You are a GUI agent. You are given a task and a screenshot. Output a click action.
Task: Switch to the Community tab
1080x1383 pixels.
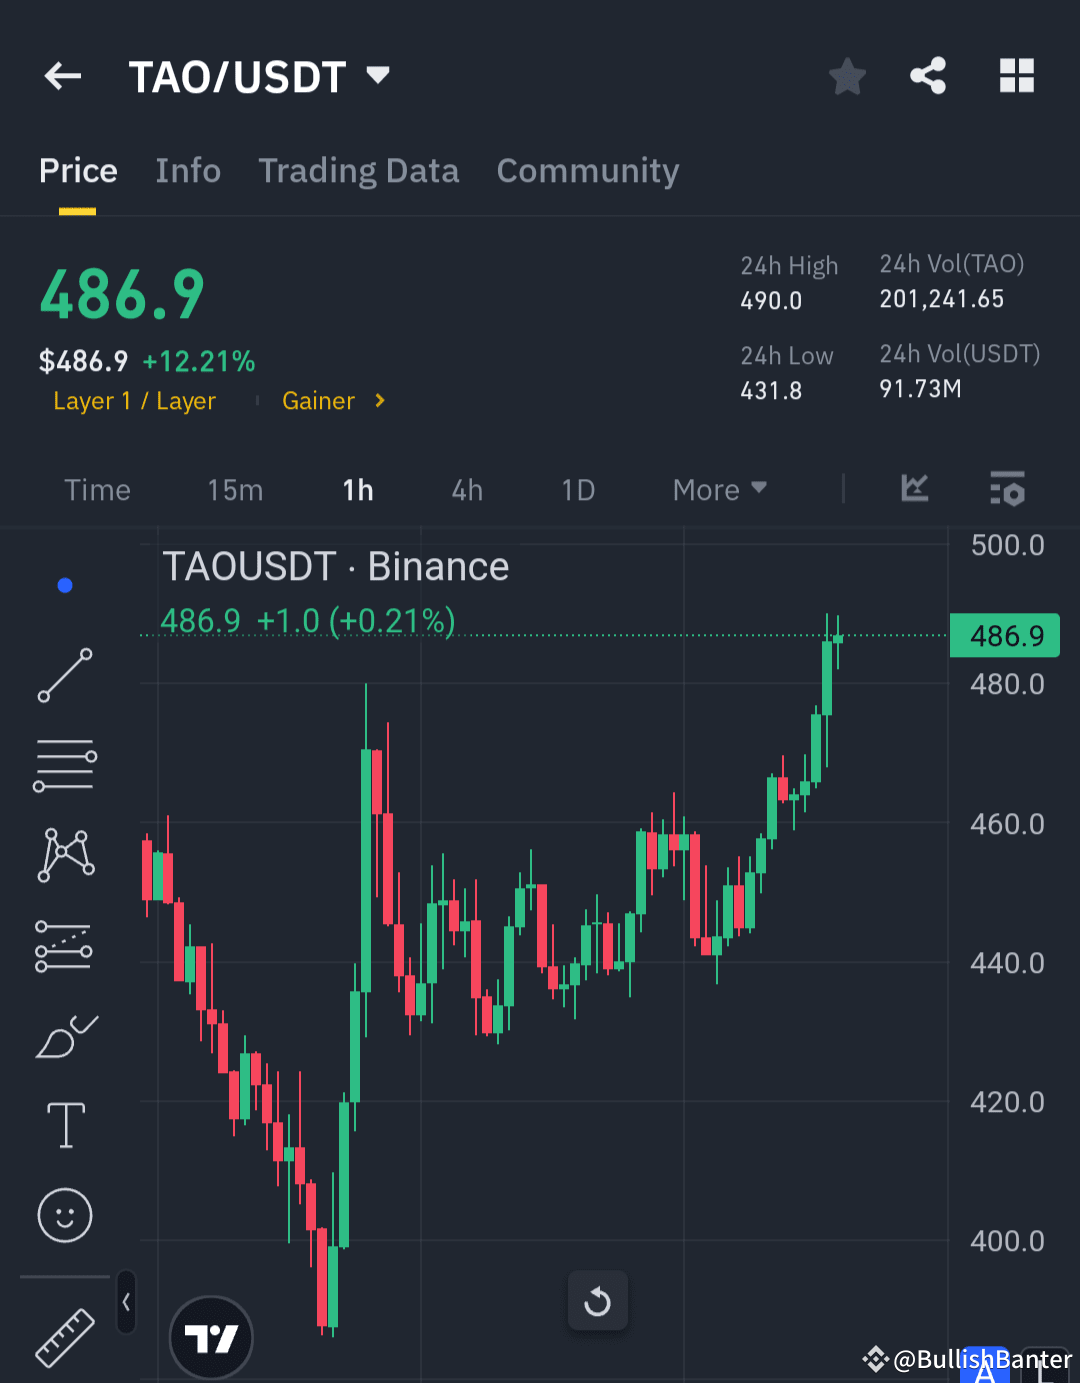[587, 171]
